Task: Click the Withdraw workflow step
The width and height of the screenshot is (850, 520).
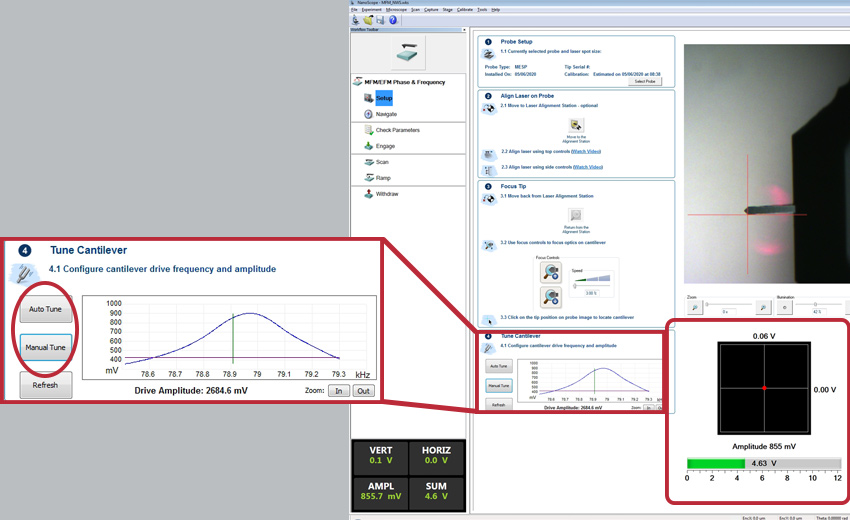Action: [387, 194]
